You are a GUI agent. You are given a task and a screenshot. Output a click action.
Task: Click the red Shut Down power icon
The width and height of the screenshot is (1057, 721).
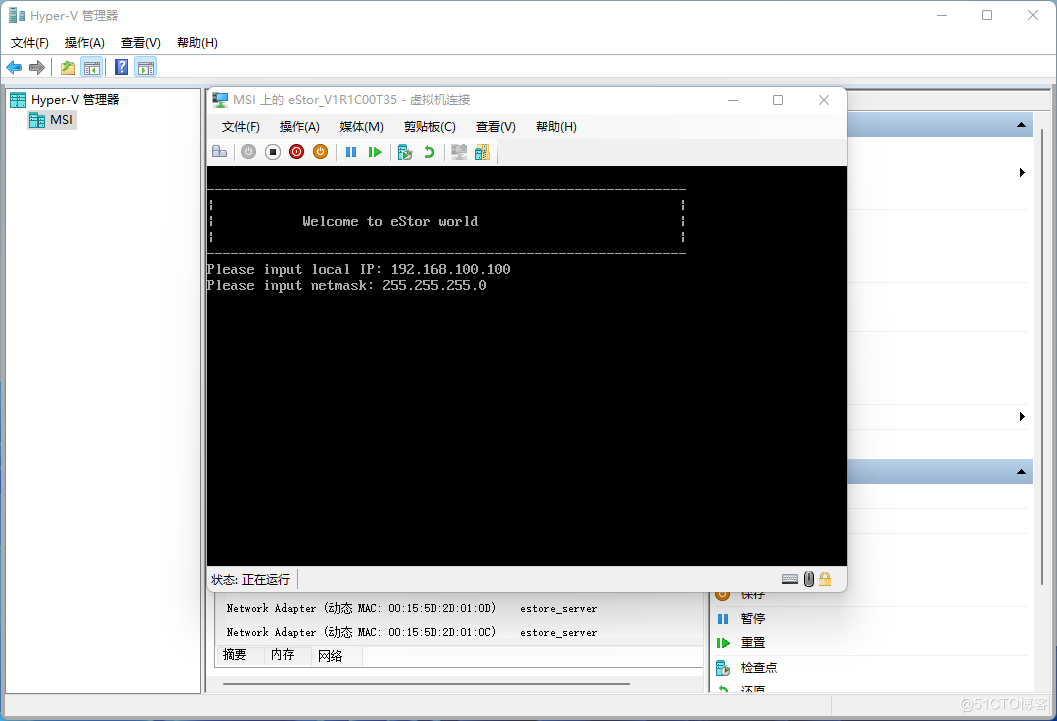pos(296,152)
